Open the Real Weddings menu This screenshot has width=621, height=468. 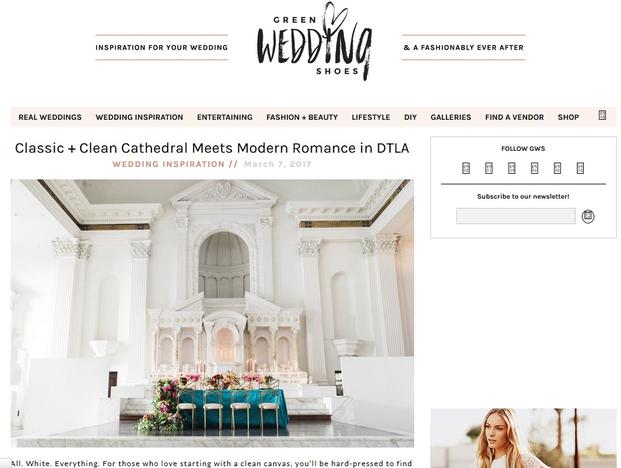[x=50, y=117]
